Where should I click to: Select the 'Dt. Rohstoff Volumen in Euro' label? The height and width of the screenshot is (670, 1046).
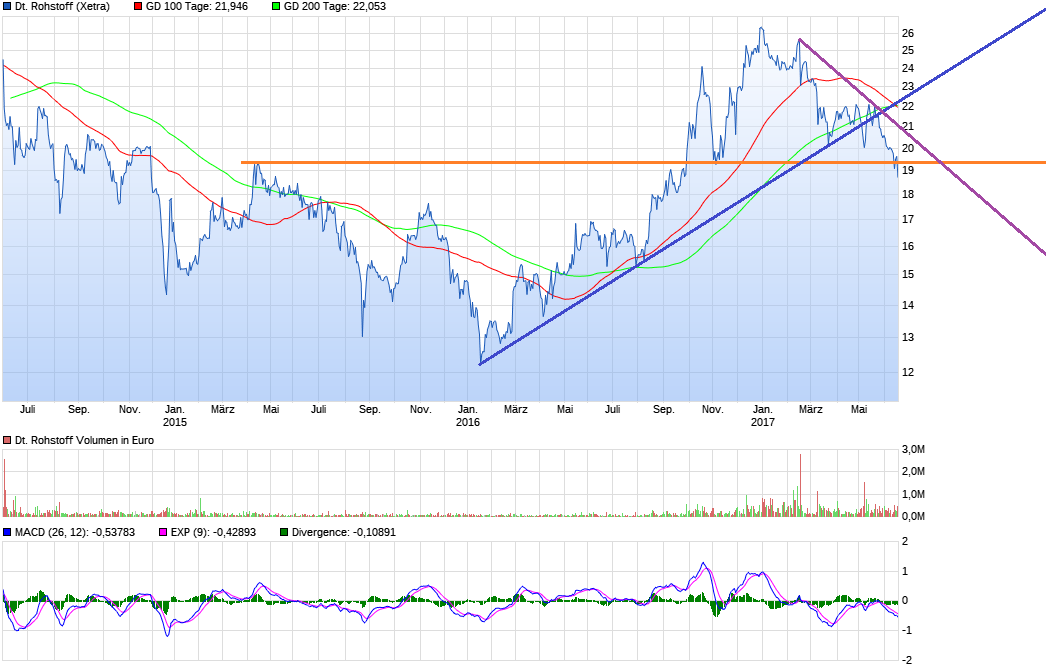click(x=84, y=440)
